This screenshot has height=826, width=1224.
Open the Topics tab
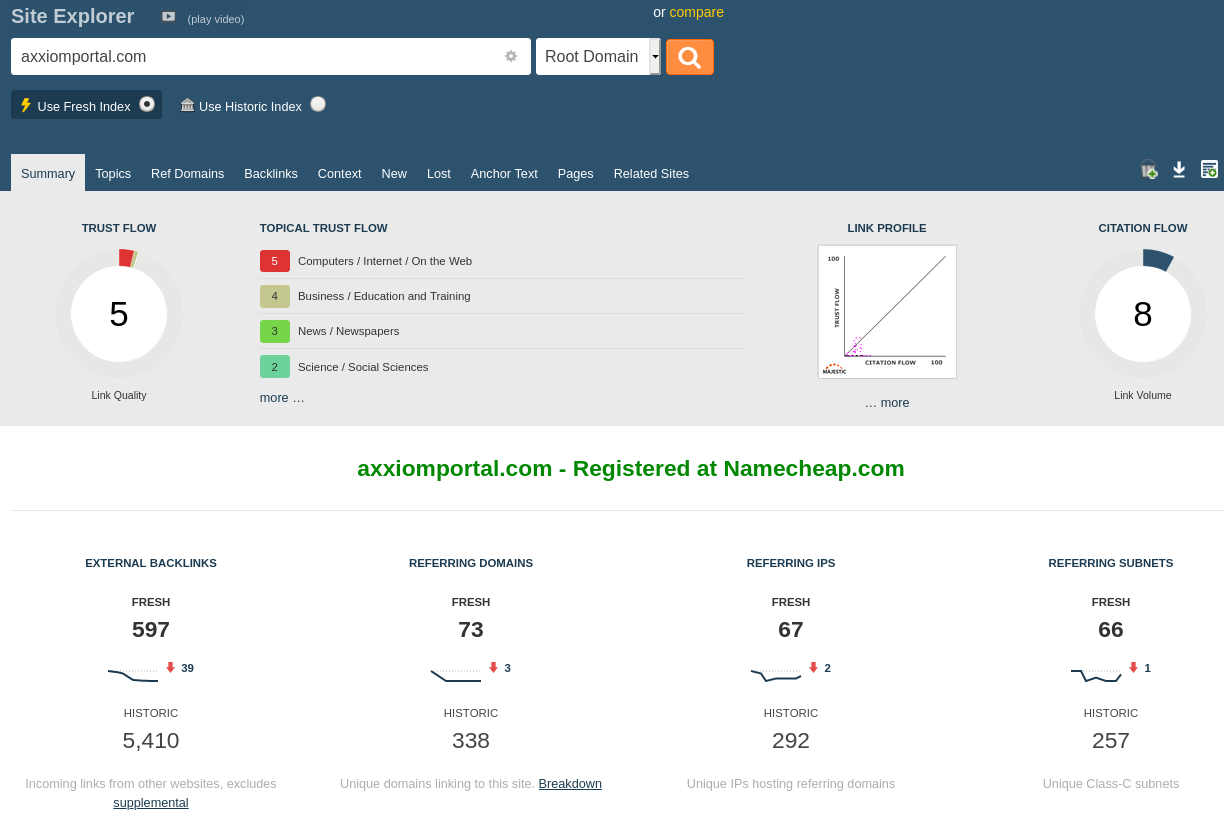(113, 173)
